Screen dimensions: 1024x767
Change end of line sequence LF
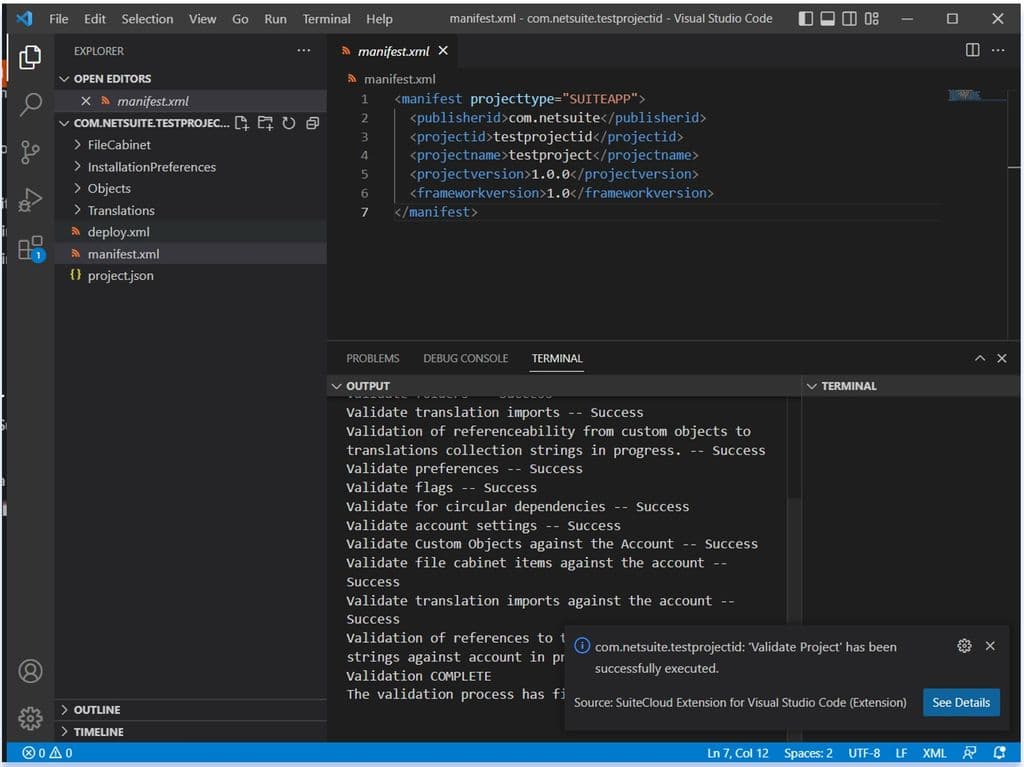[901, 753]
